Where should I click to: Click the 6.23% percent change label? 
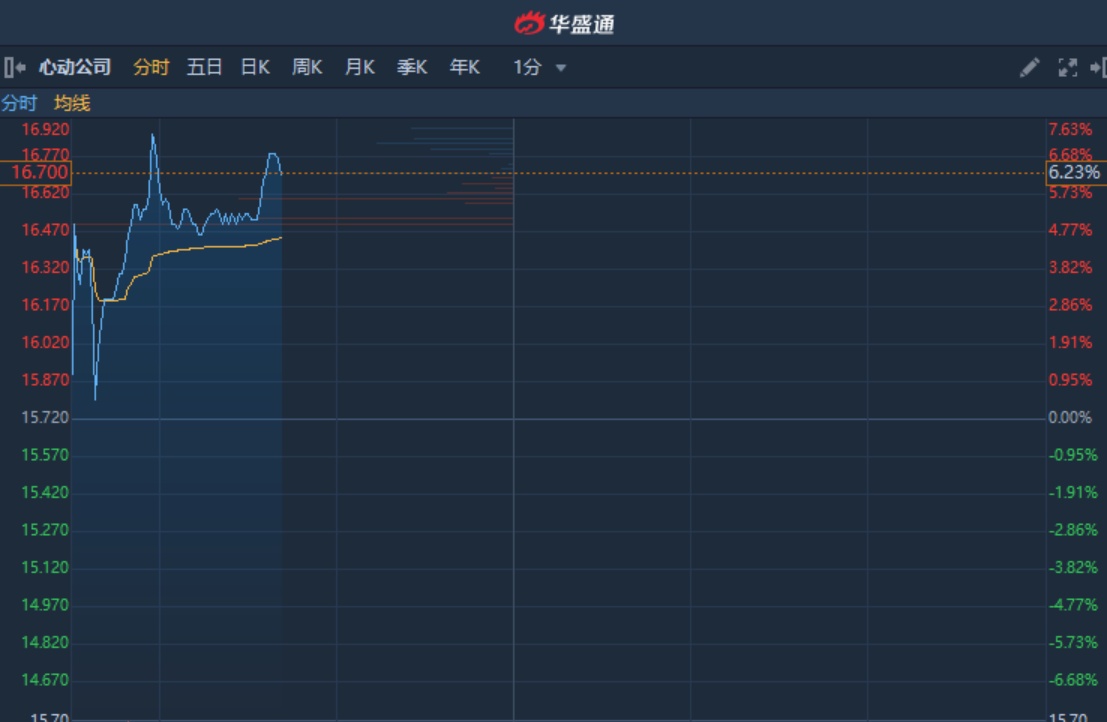pyautogui.click(x=1074, y=173)
